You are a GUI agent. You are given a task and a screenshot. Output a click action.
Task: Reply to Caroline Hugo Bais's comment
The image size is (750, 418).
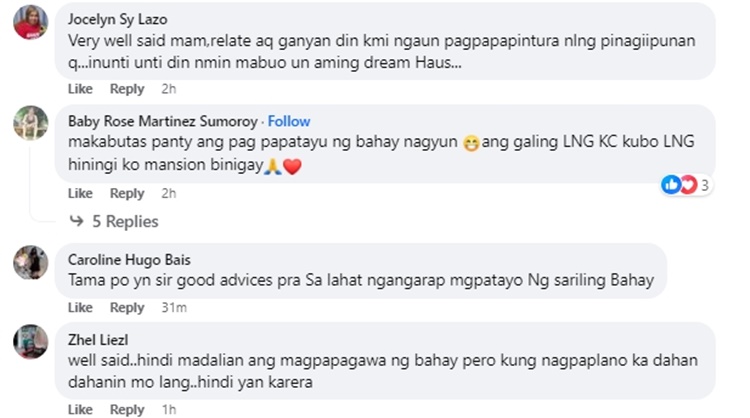[127, 308]
